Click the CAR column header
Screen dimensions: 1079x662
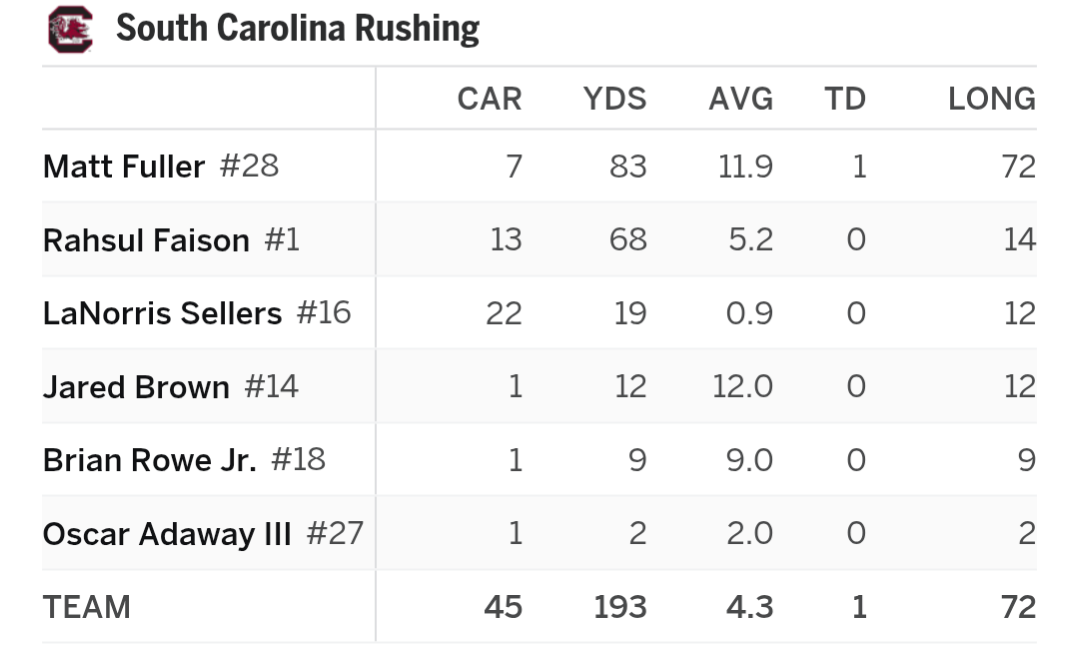coord(489,99)
